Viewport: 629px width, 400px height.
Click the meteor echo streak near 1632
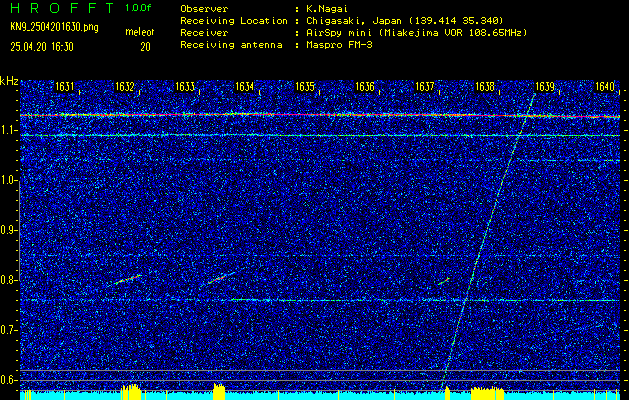tap(128, 279)
